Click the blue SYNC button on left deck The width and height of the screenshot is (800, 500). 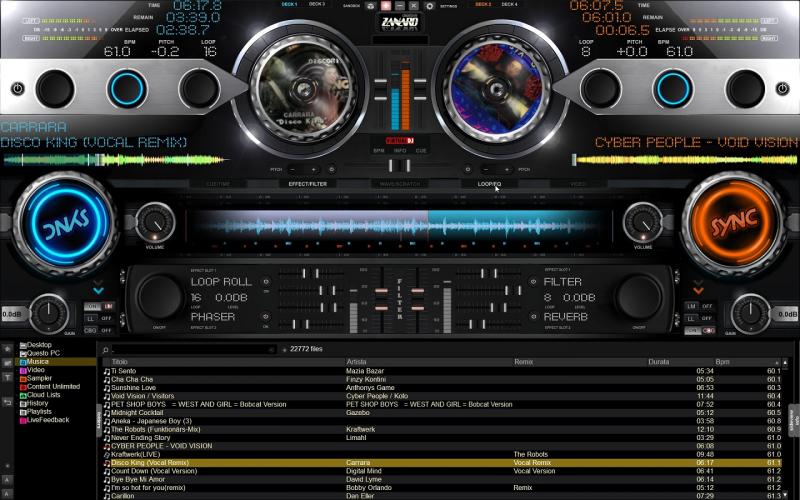(x=65, y=224)
